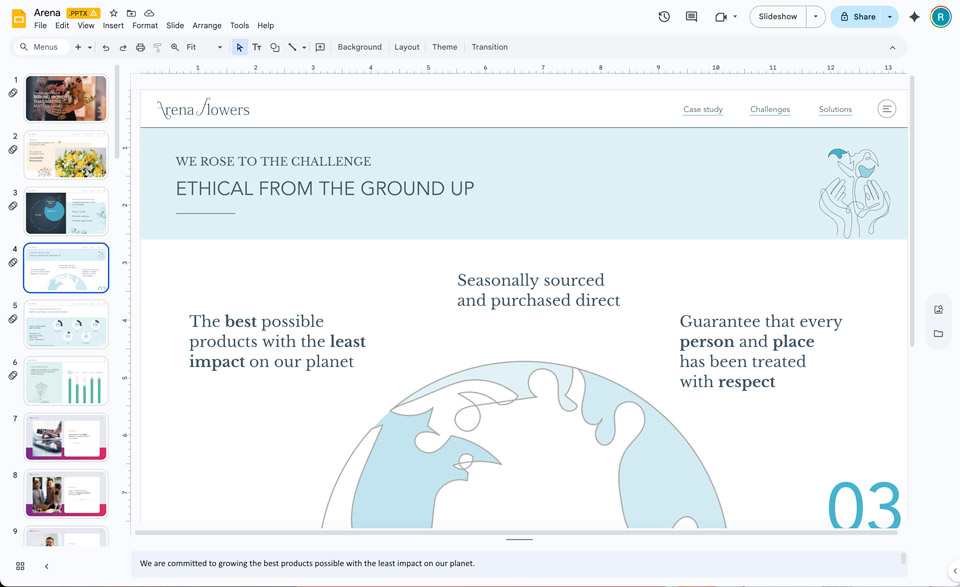
Task: Click the Background button
Action: pyautogui.click(x=359, y=47)
